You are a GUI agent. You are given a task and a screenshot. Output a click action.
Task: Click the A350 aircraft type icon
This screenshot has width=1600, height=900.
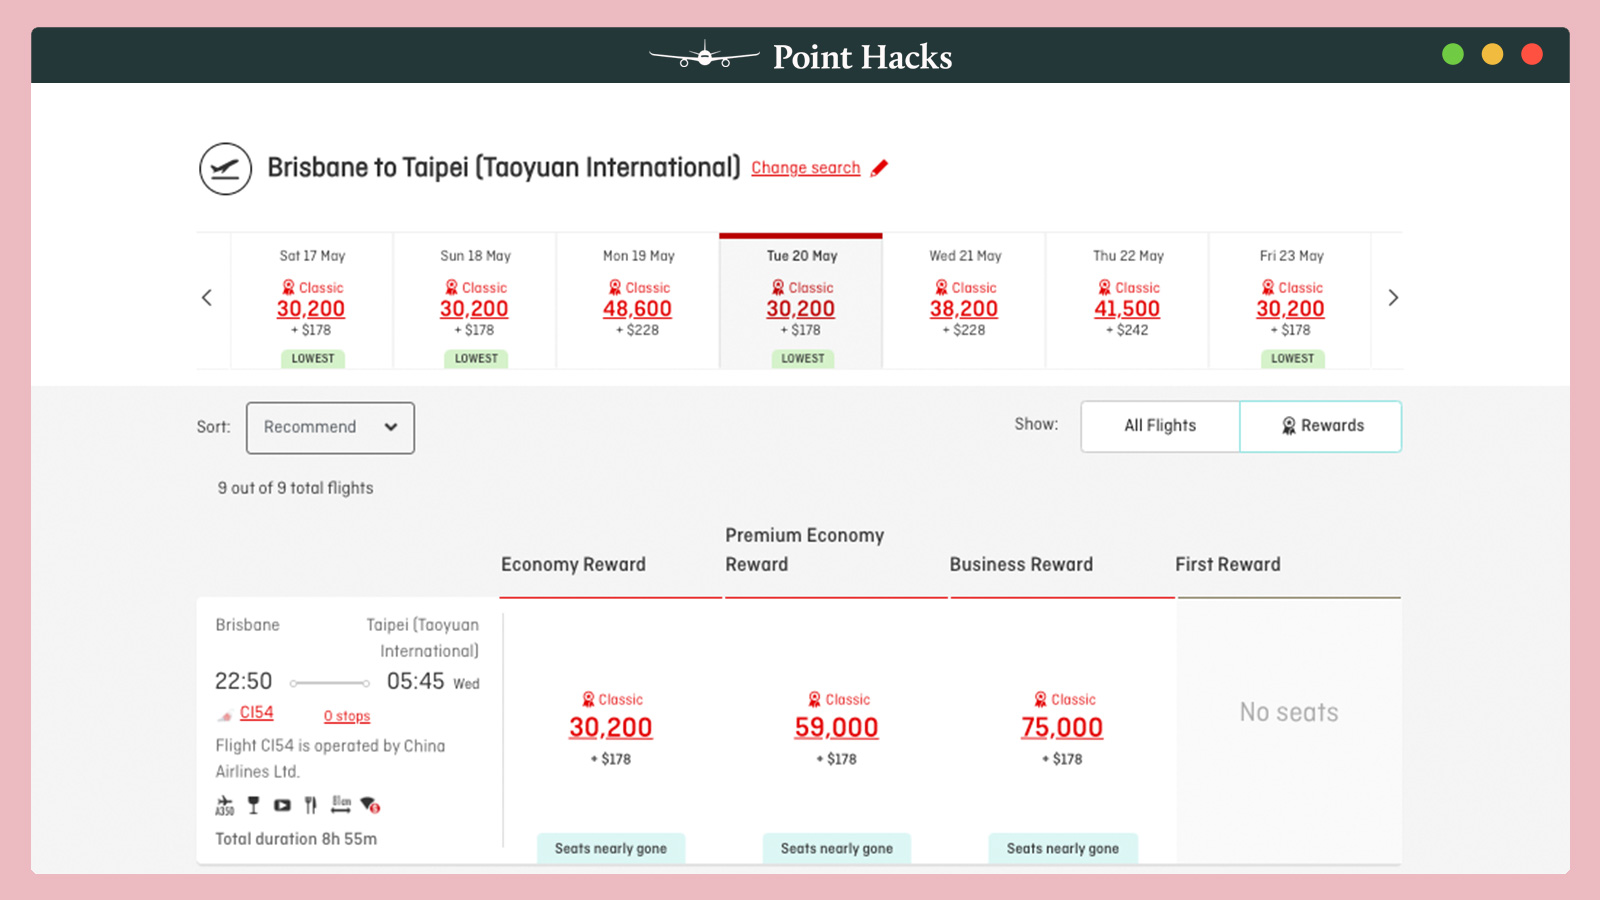225,805
